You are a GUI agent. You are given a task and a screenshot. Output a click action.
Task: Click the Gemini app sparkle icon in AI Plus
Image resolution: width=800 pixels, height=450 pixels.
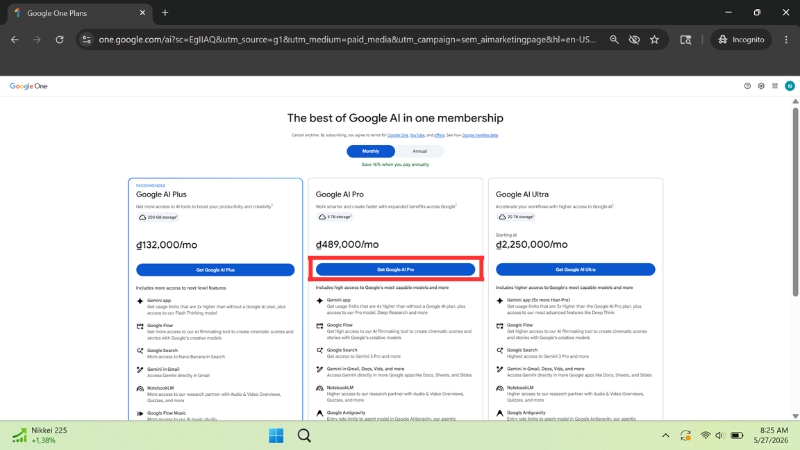pos(140,301)
